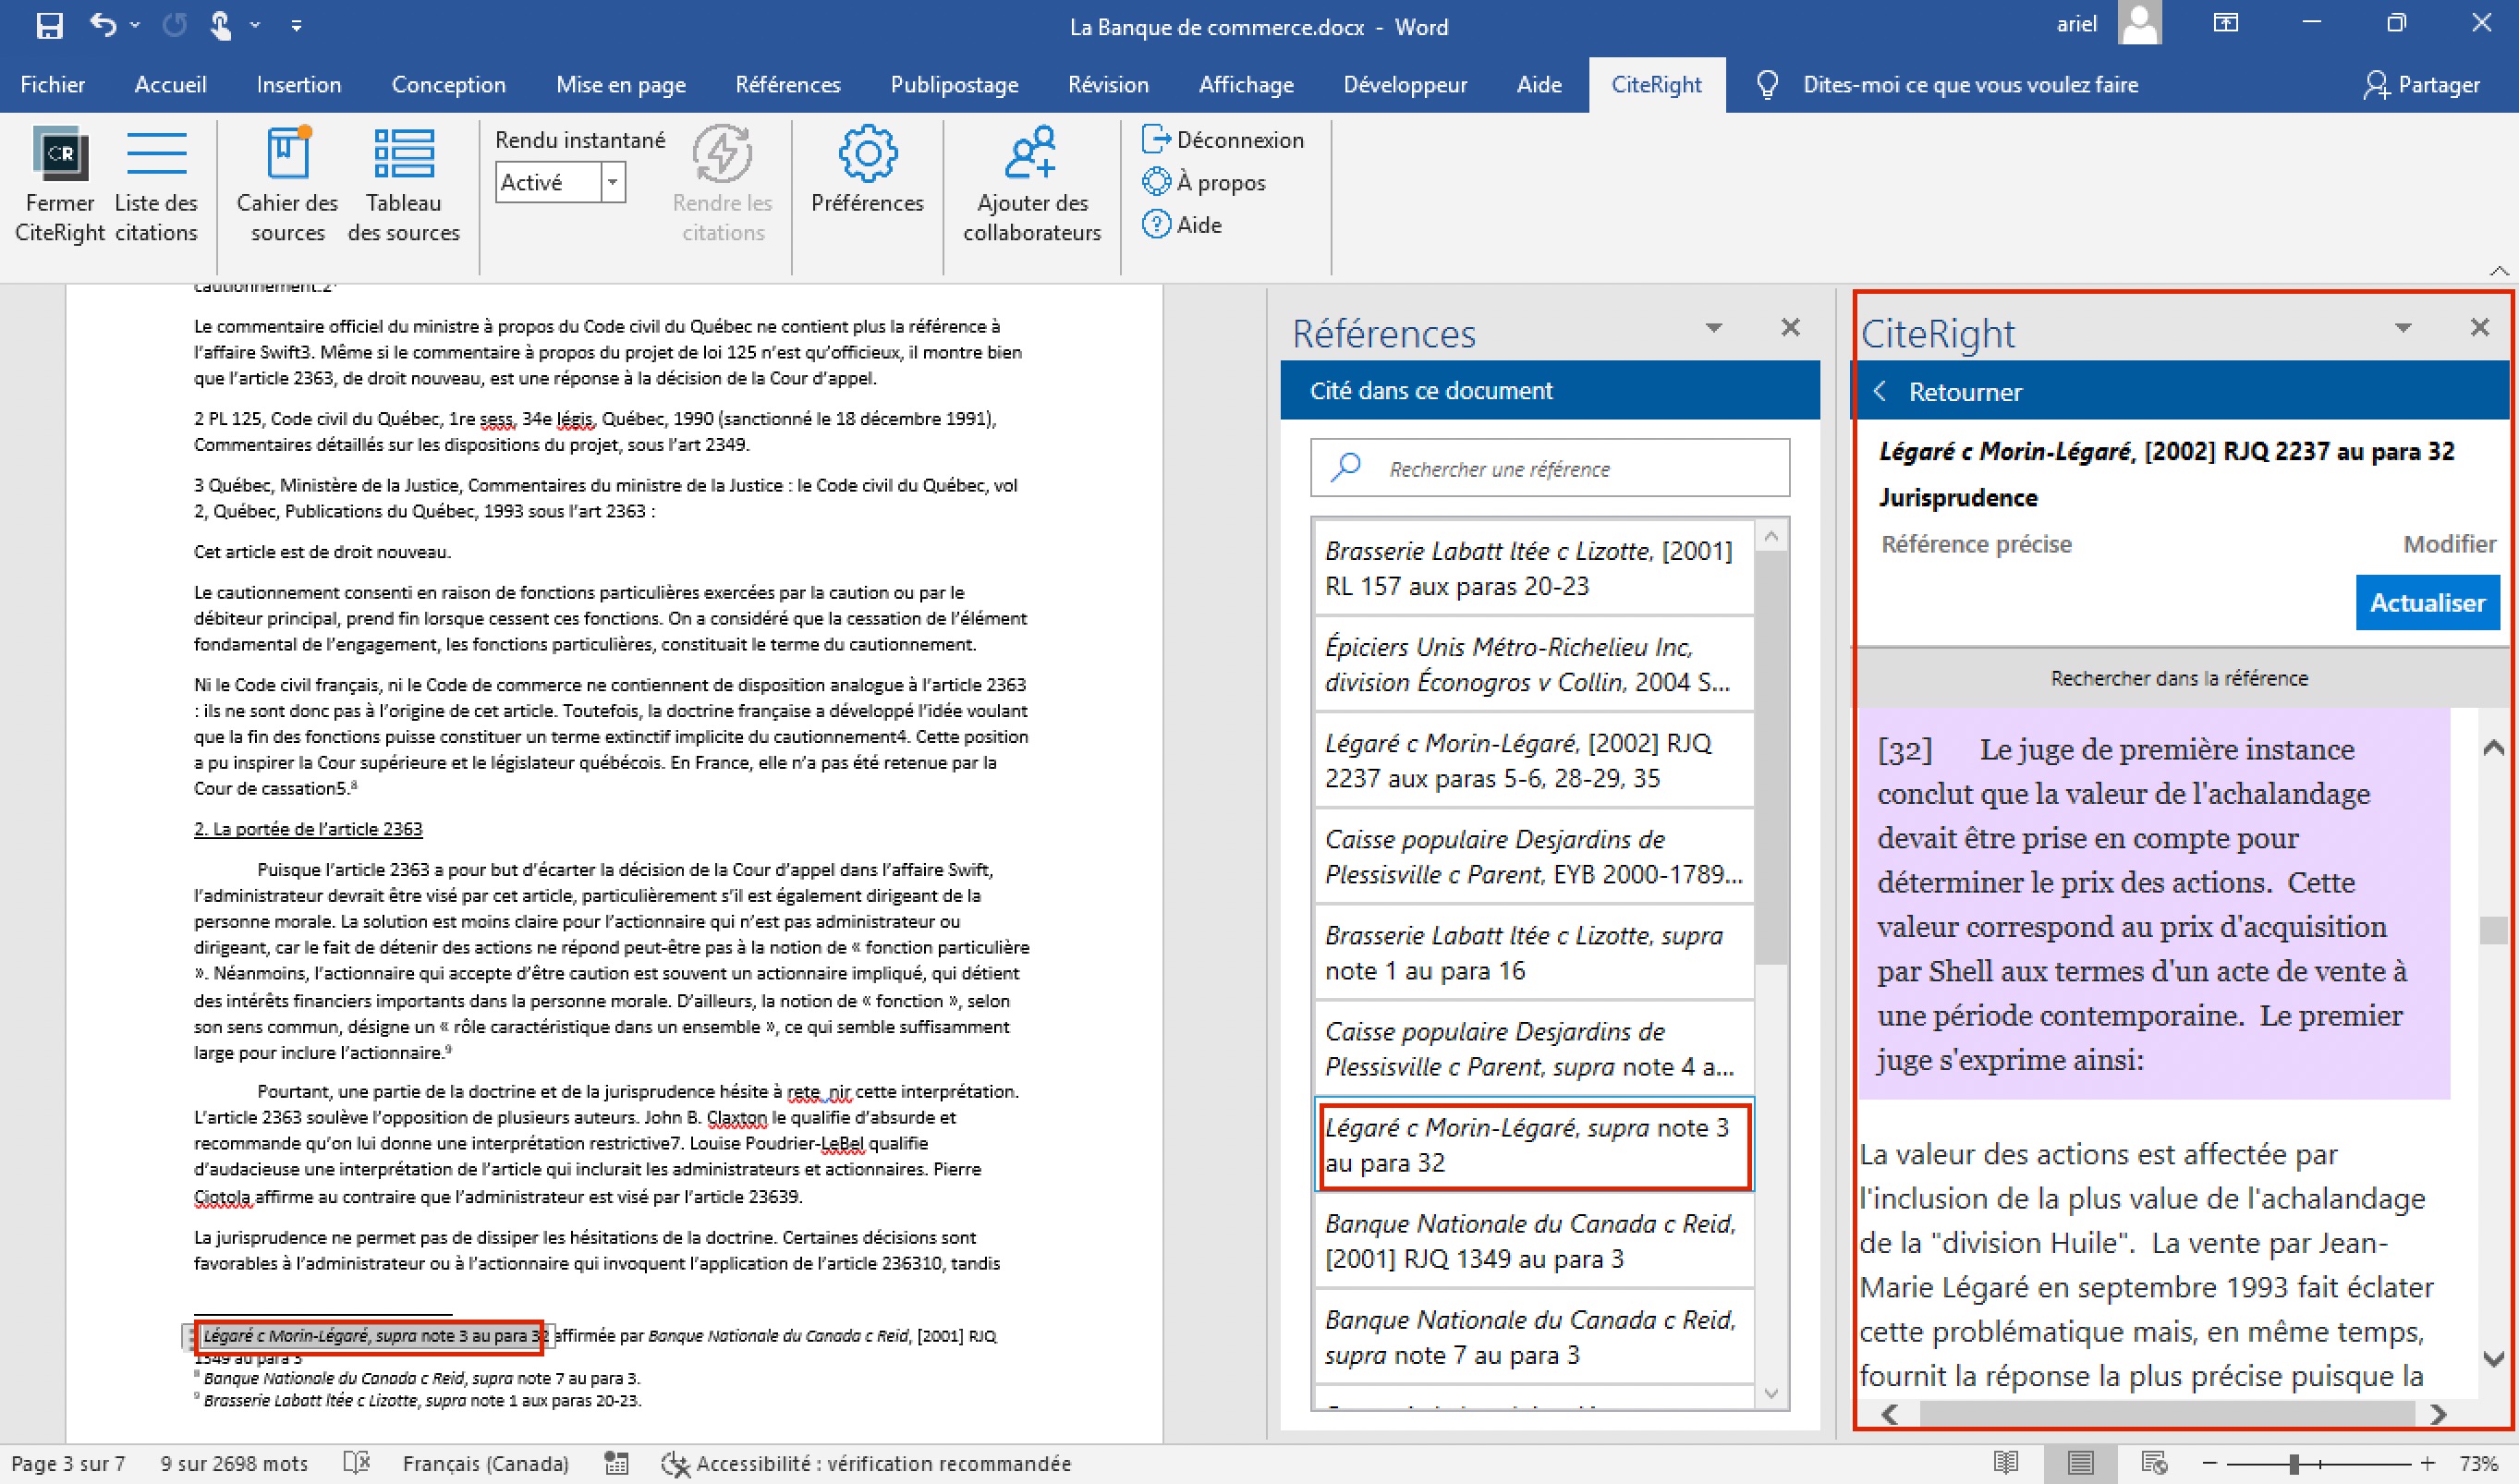Click the lightbulb Tell Me icon
This screenshot has width=2519, height=1484.
pos(1767,85)
